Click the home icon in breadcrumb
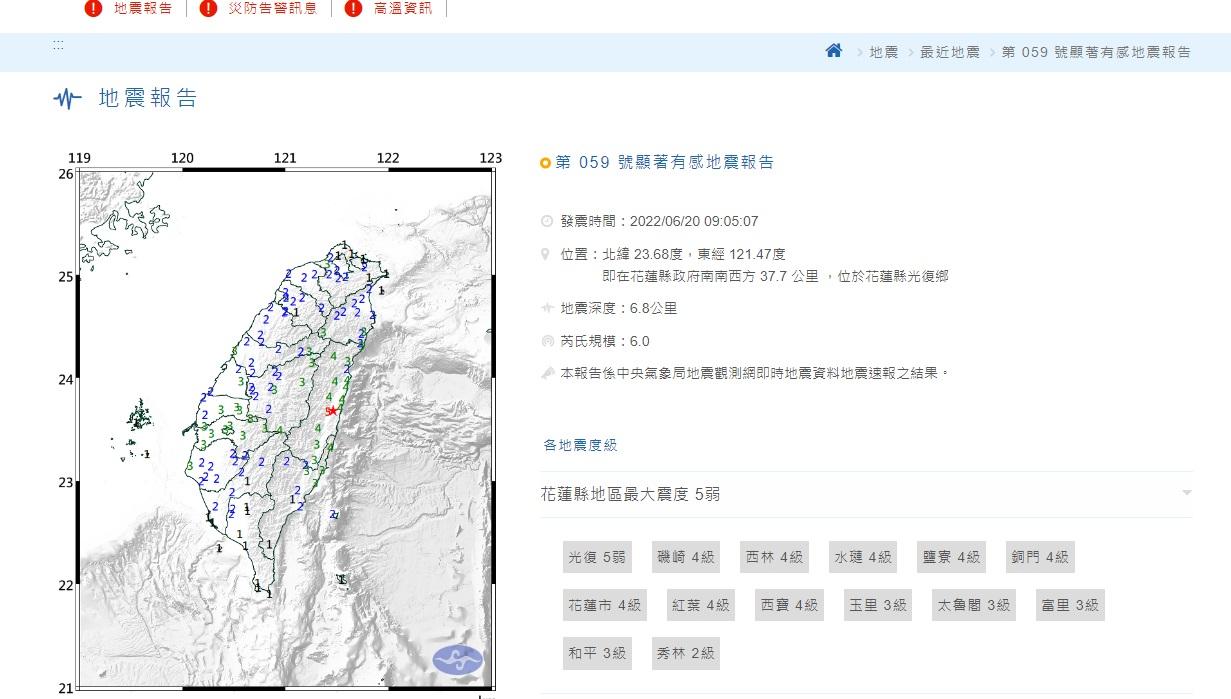Viewport: 1231px width, 699px height. click(833, 51)
